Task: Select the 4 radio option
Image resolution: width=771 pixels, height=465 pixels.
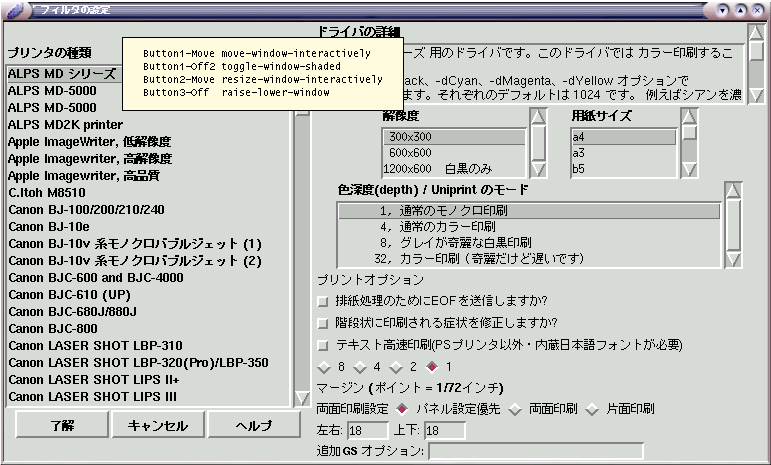Action: point(360,367)
